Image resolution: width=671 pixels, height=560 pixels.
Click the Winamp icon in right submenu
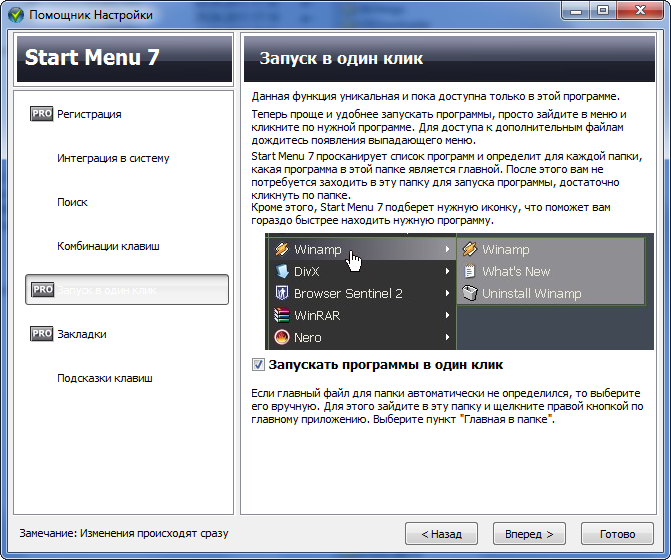(470, 249)
